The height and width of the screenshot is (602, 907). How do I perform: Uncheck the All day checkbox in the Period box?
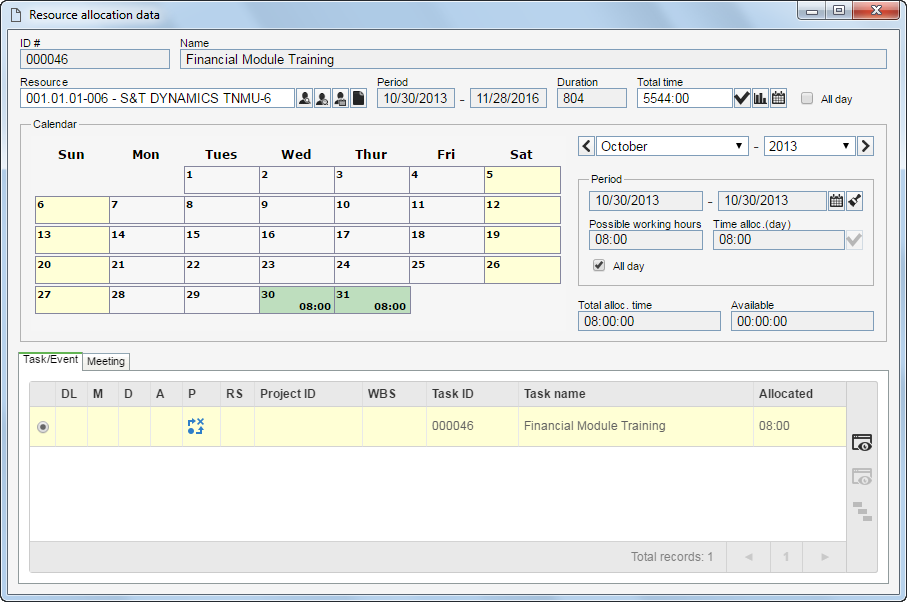(599, 265)
